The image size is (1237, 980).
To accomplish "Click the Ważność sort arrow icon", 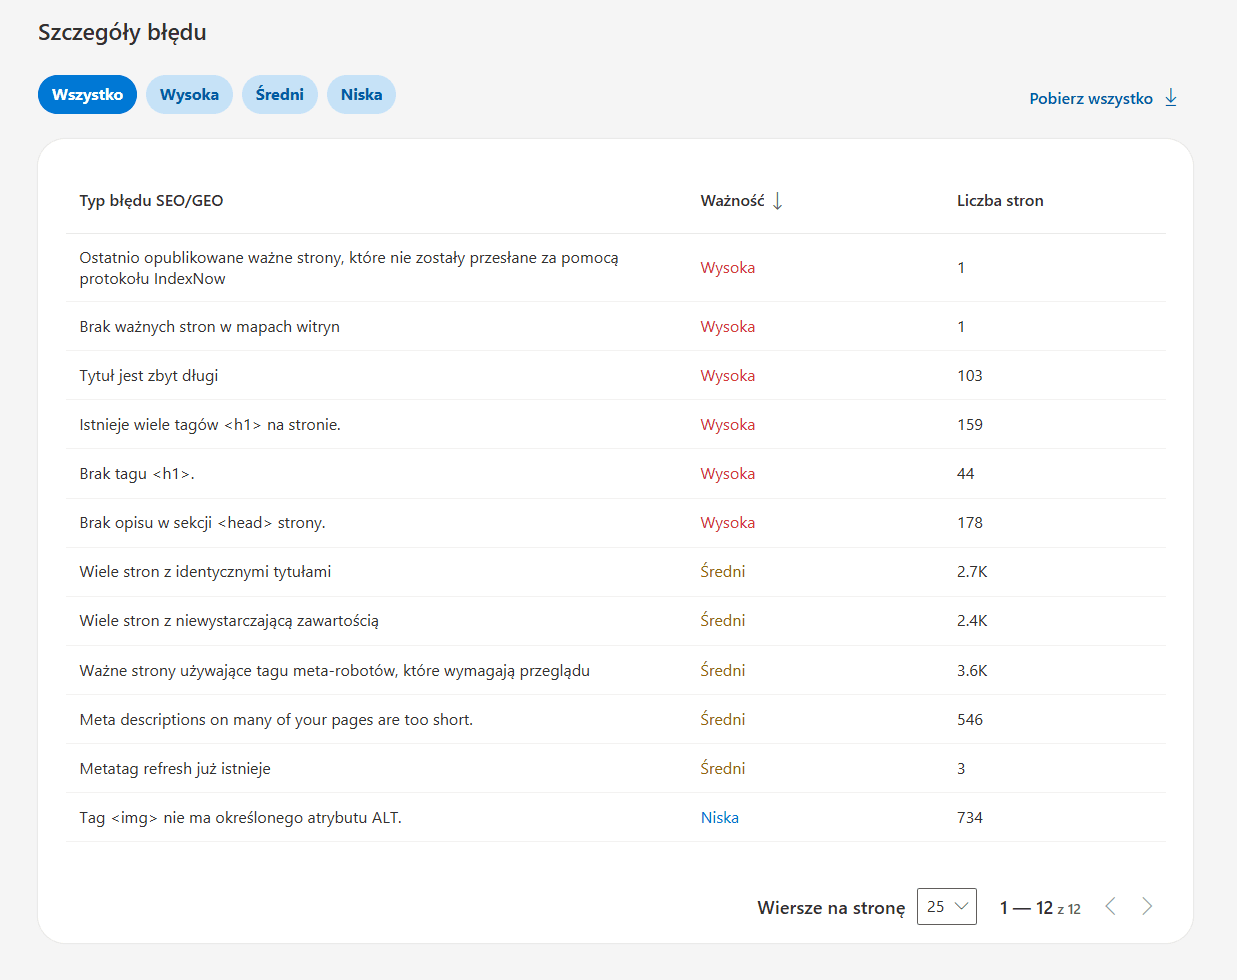I will click(x=777, y=201).
